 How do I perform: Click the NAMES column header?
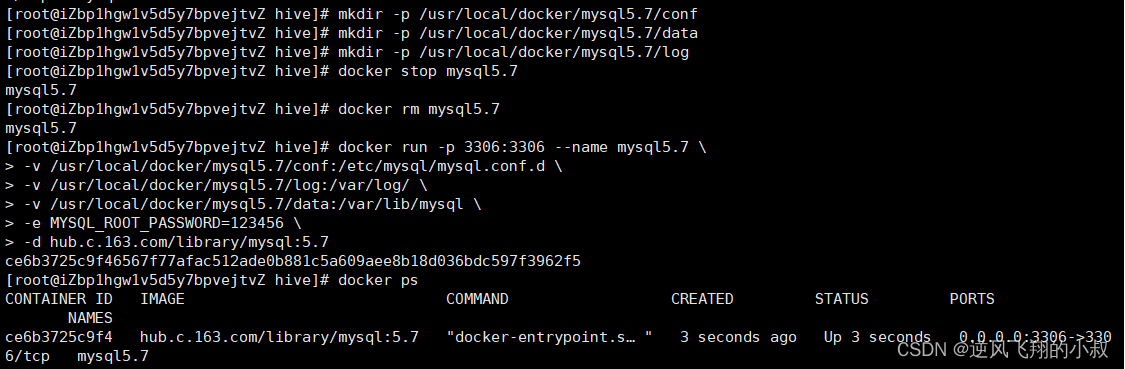90,317
